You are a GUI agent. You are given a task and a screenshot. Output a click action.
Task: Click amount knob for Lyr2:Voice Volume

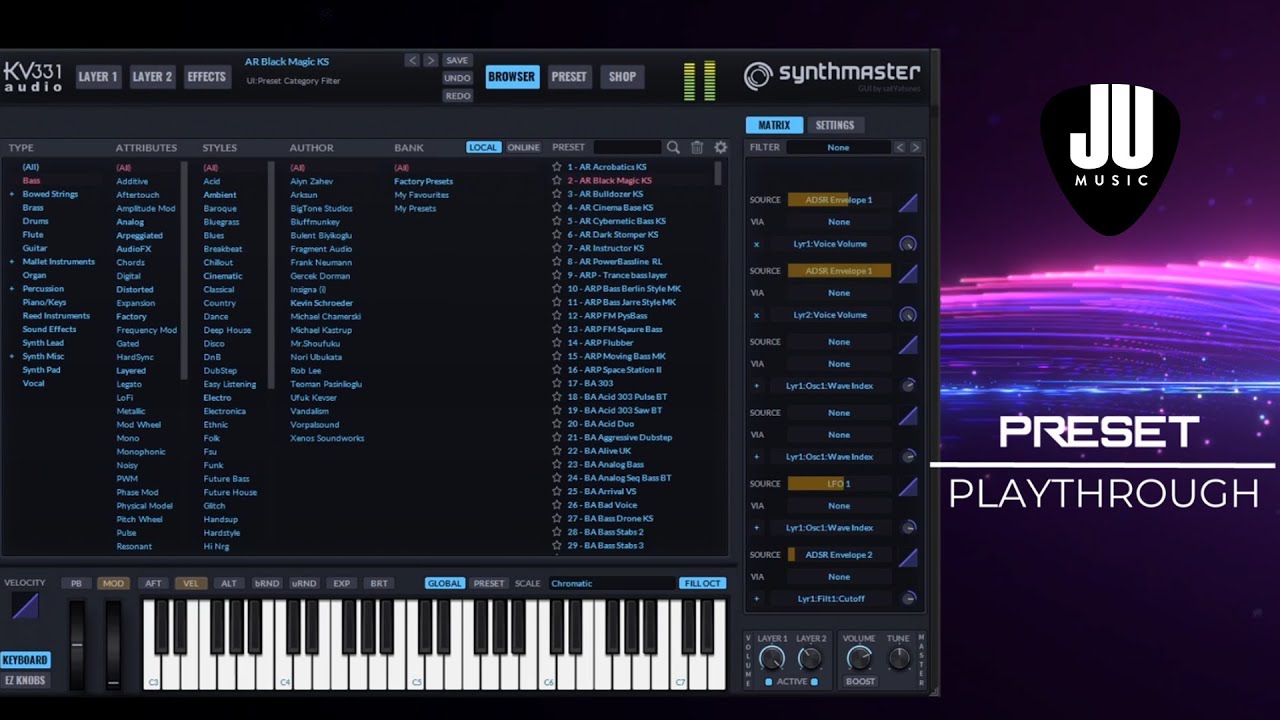pos(908,315)
